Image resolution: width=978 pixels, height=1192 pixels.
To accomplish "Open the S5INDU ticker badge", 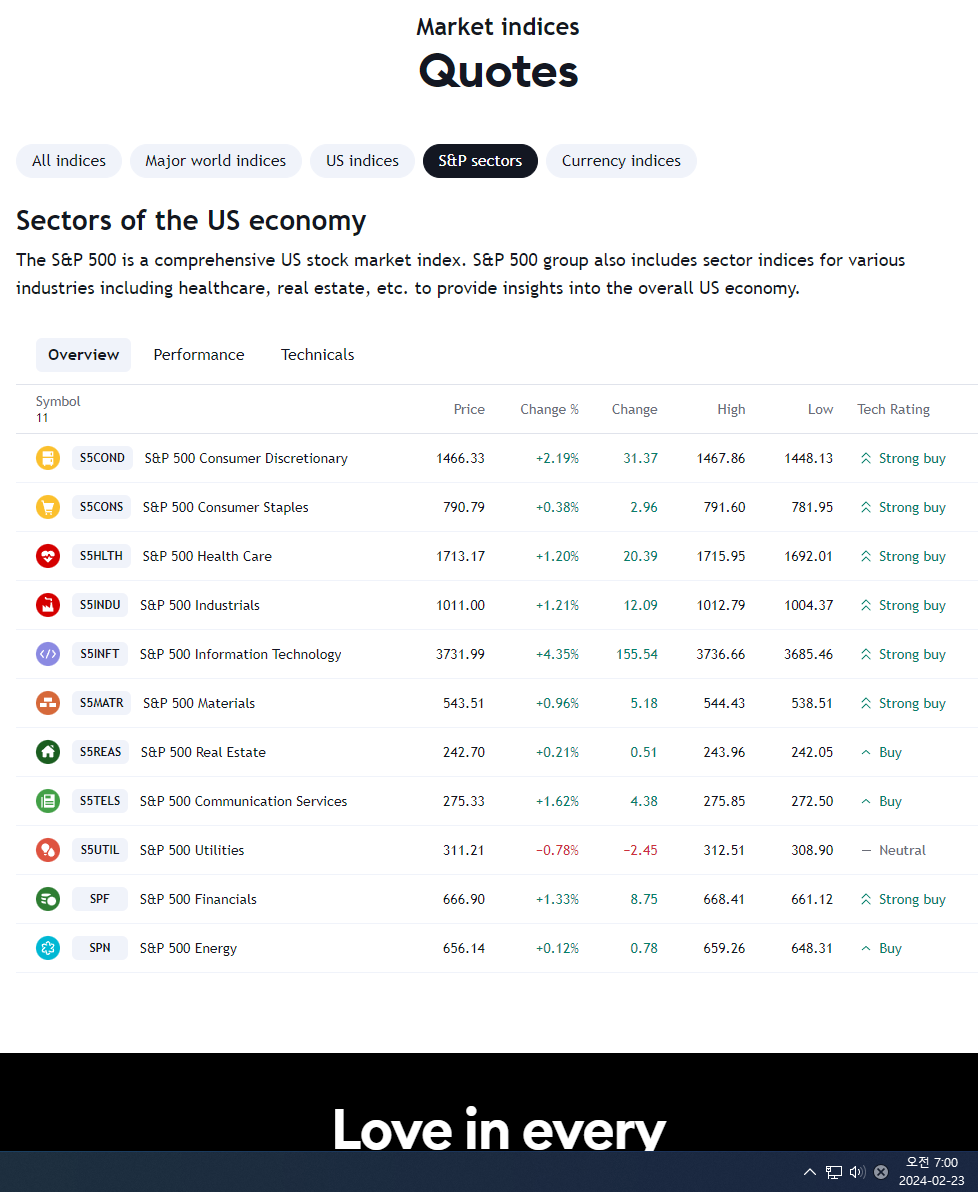I will (100, 605).
